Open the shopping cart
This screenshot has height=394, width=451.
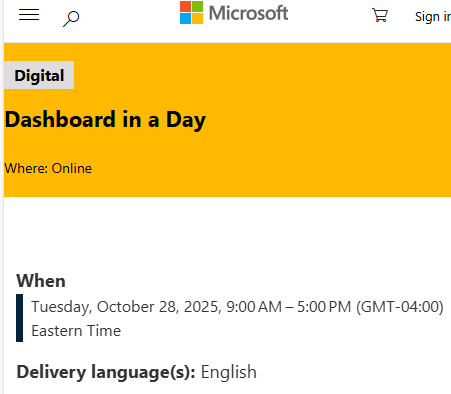380,15
